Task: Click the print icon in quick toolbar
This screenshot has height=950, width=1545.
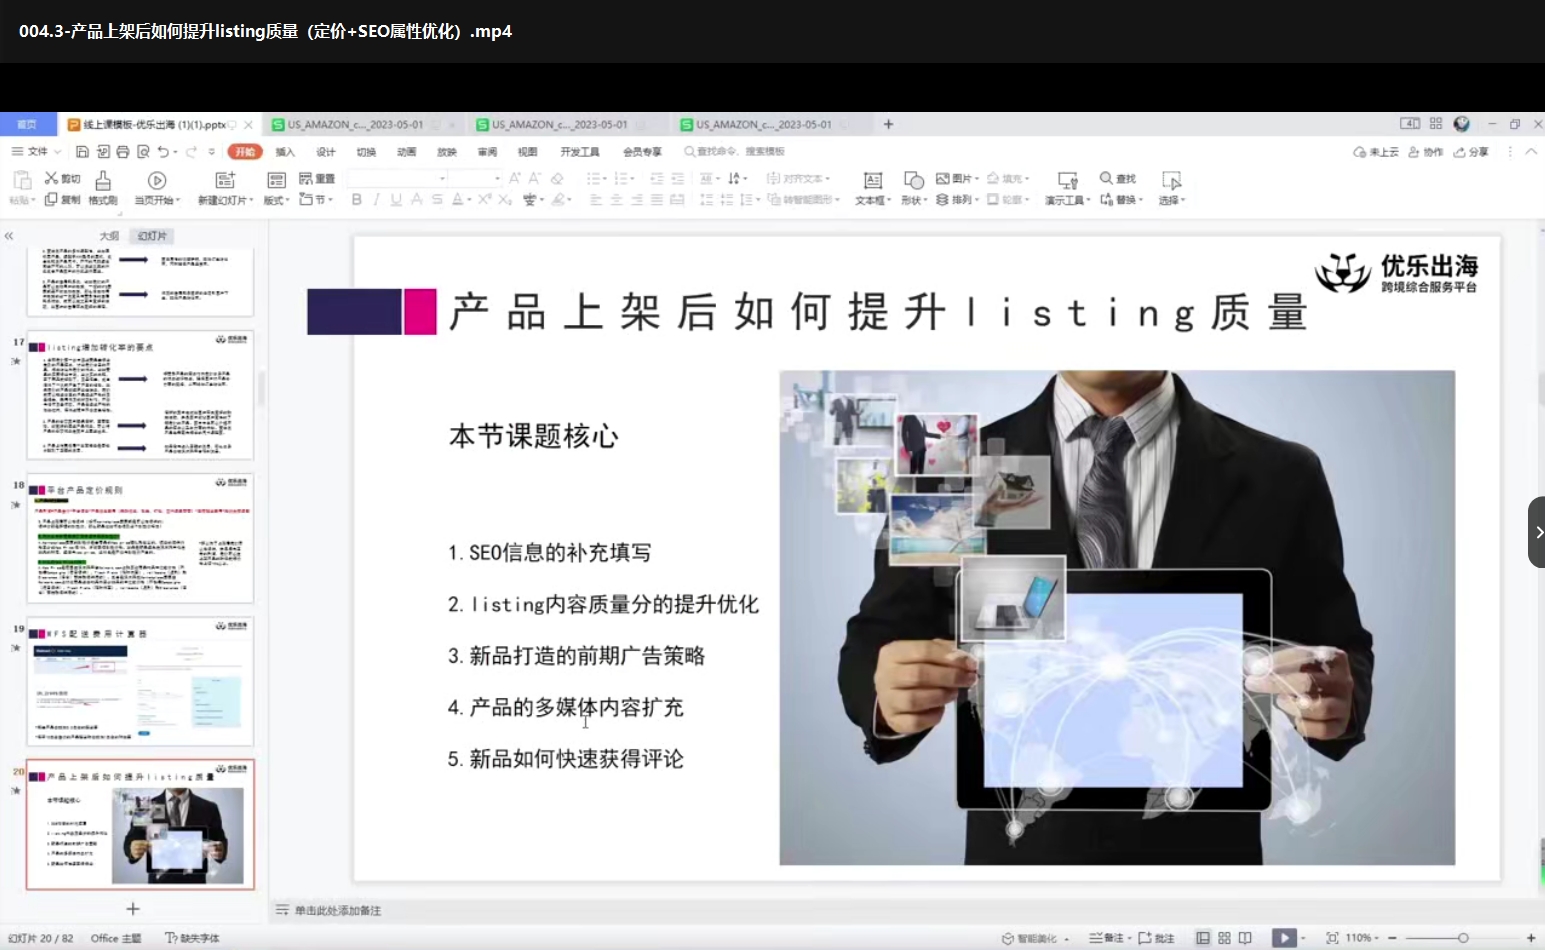Action: [122, 152]
